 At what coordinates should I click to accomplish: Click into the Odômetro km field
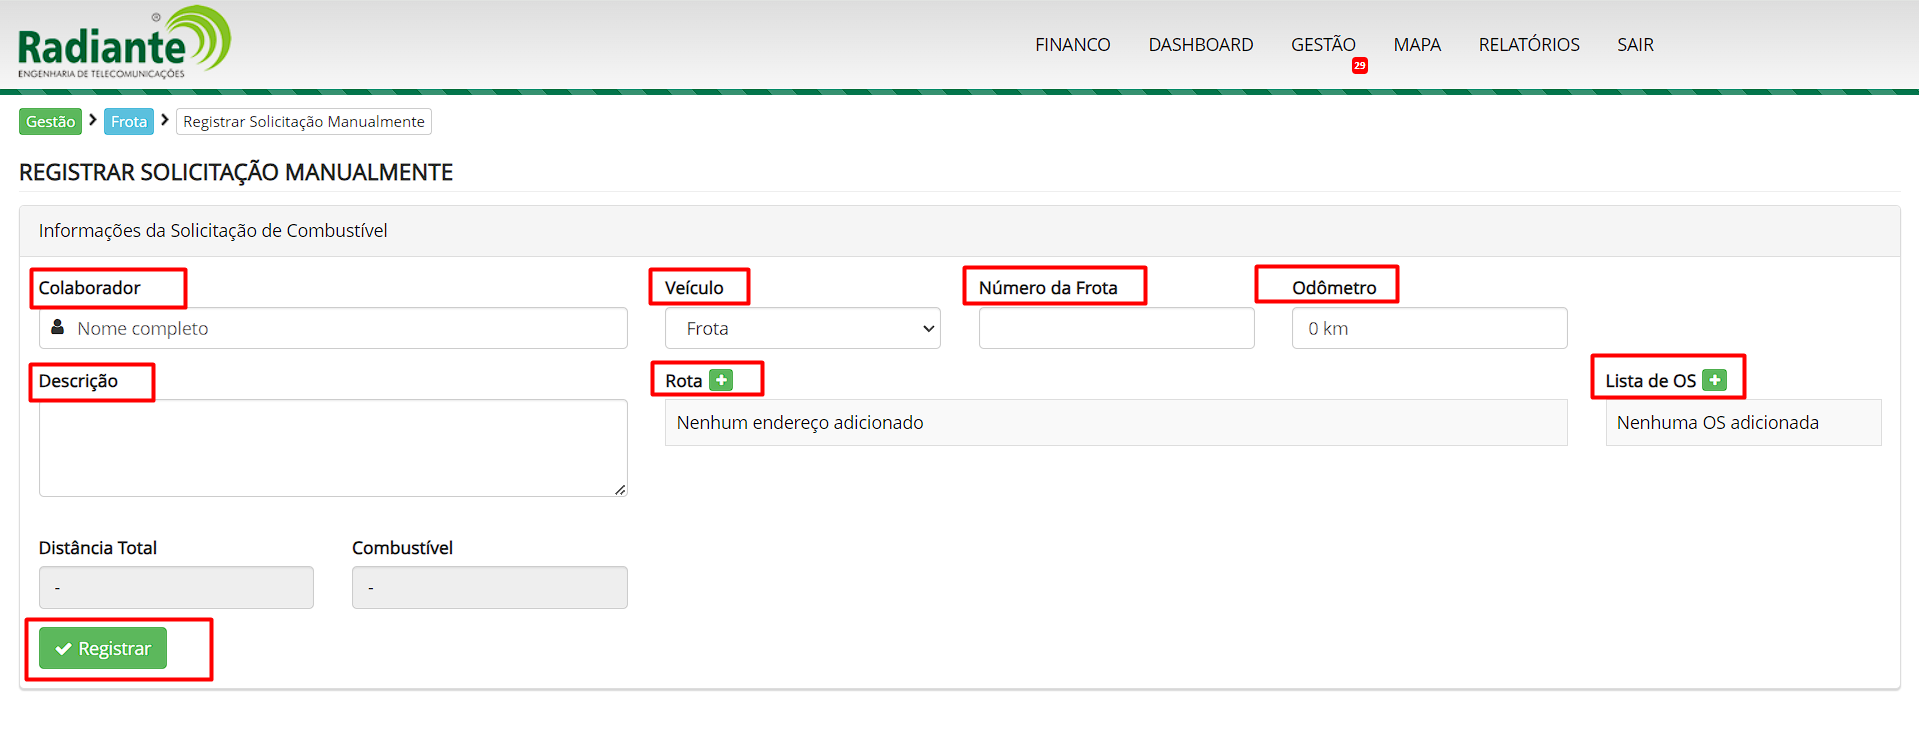[x=1429, y=328]
